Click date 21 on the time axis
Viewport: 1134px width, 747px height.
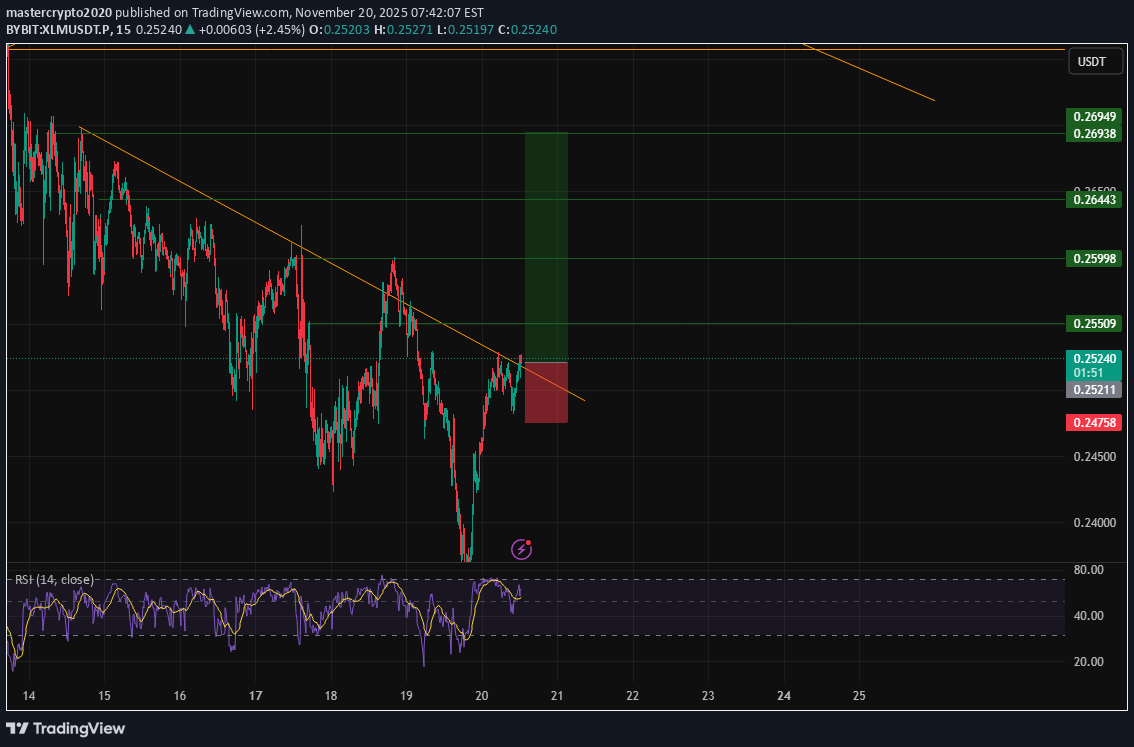[557, 696]
